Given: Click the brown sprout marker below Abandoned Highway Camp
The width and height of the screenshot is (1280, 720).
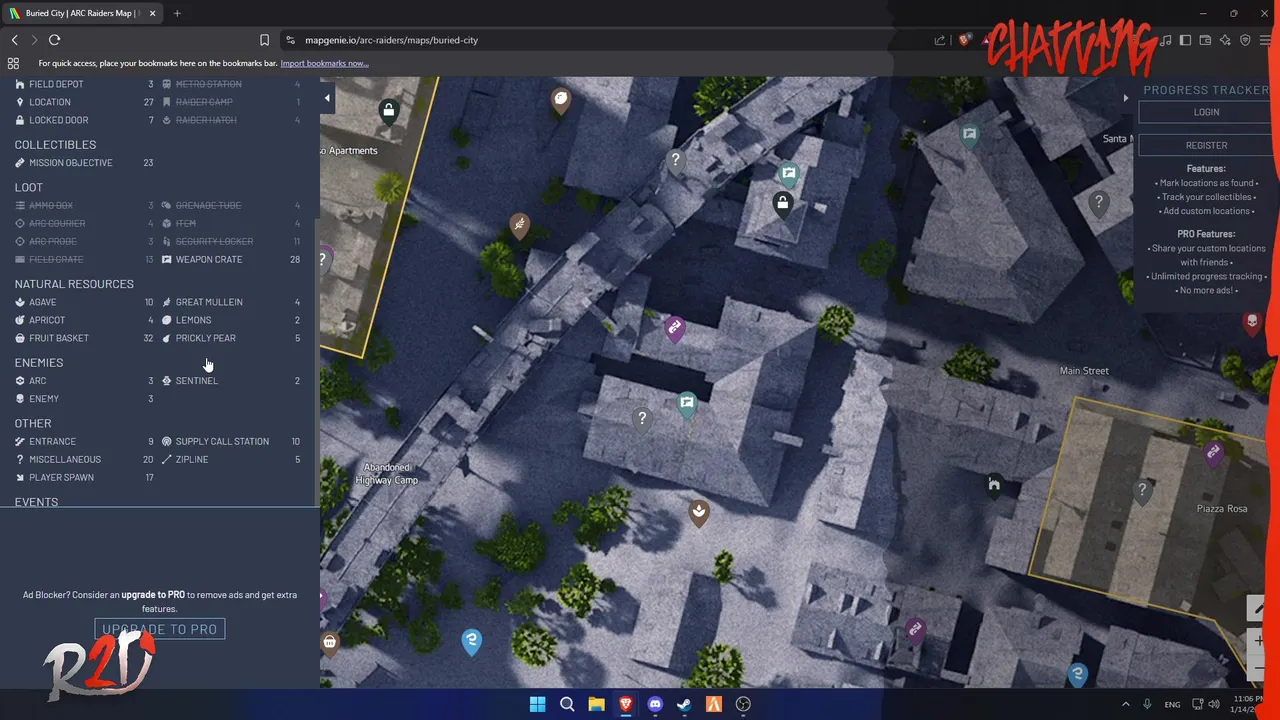Looking at the screenshot, I should coord(699,513).
